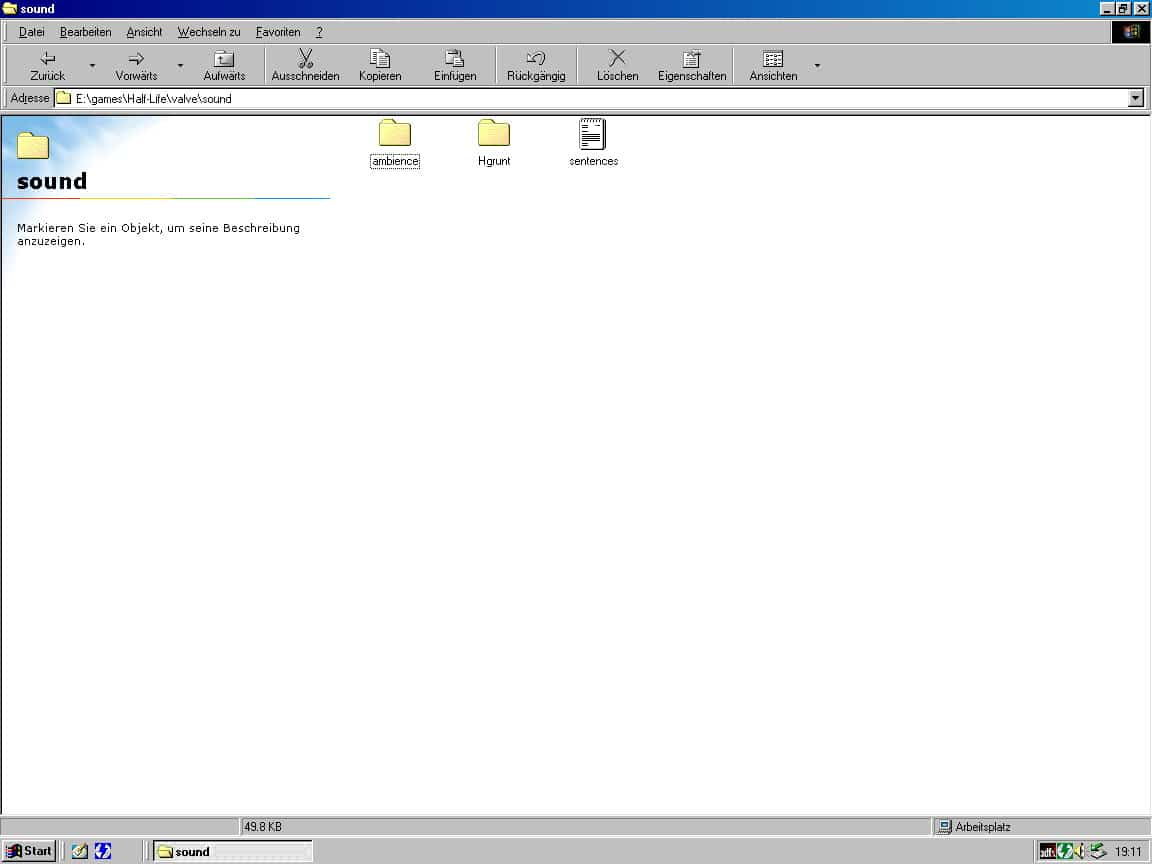Click the folder icon in address bar
1152x864 pixels.
pos(64,98)
